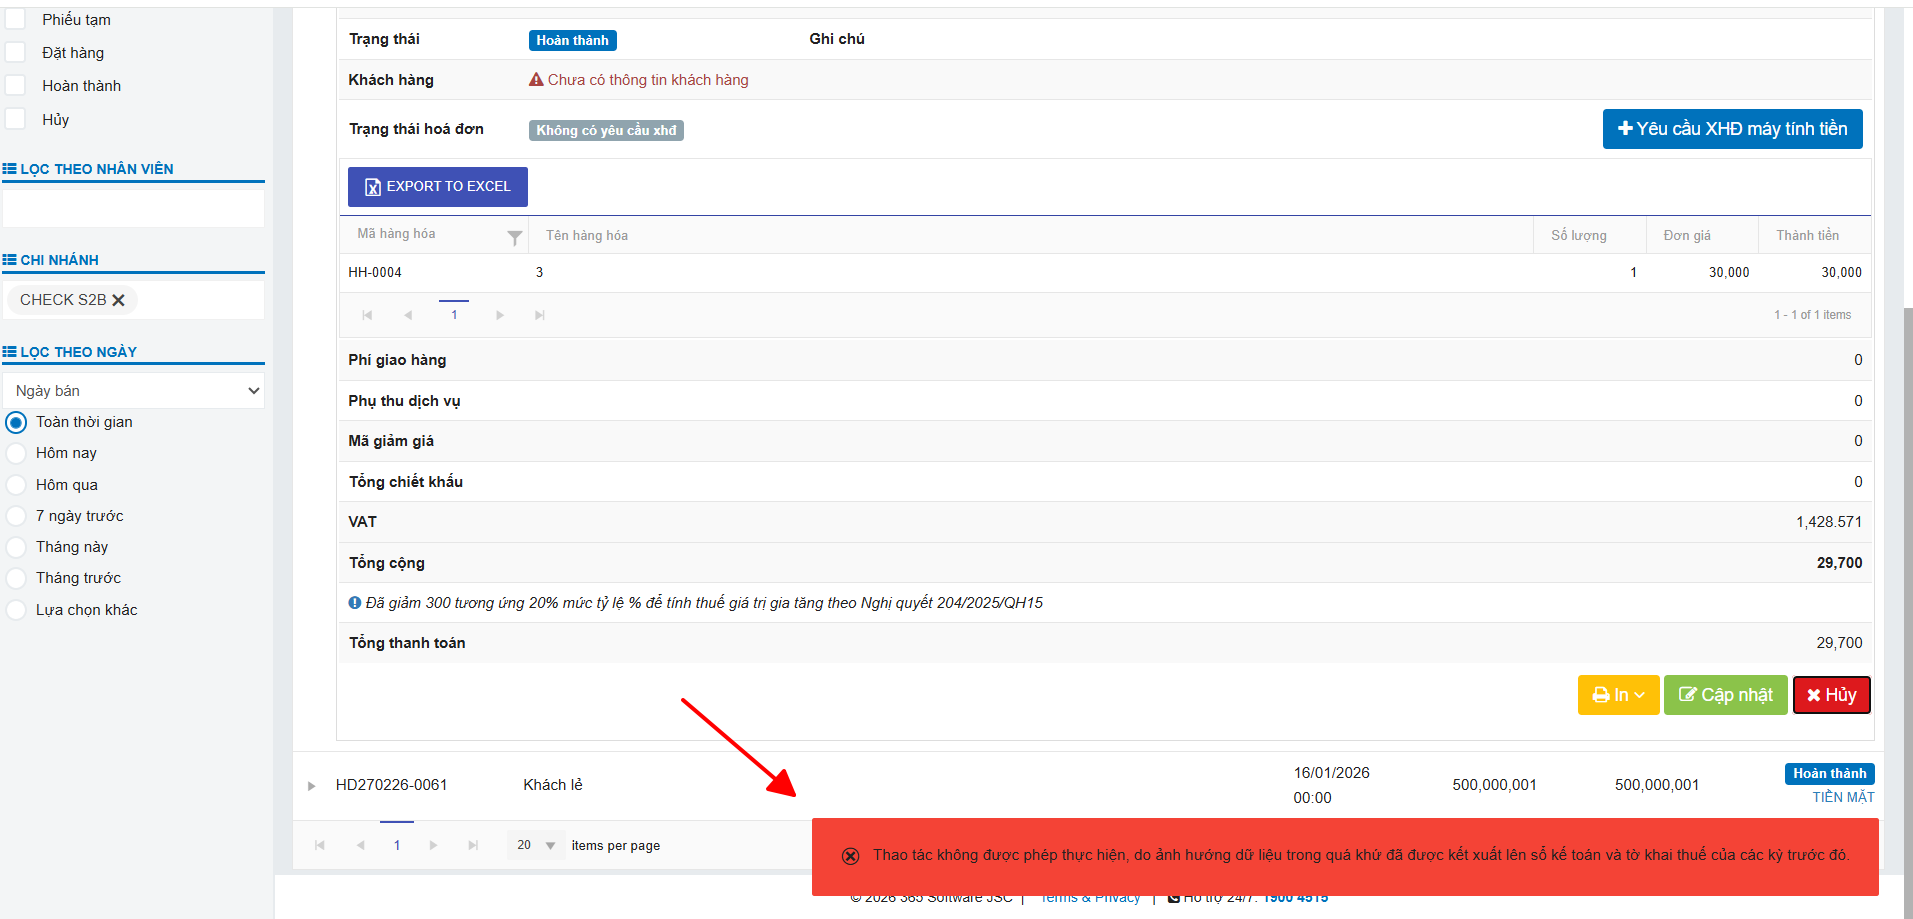Go to first page in invoice list pager
The image size is (1913, 919).
point(320,845)
